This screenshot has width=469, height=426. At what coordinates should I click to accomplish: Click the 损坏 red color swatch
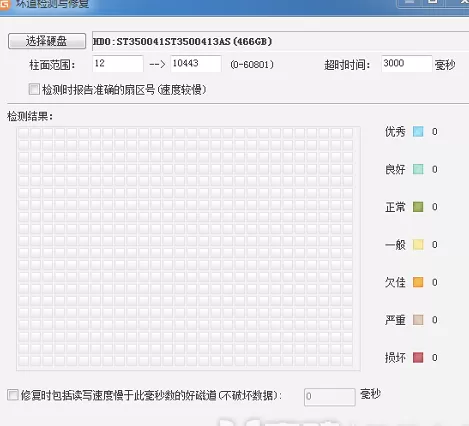click(418, 358)
